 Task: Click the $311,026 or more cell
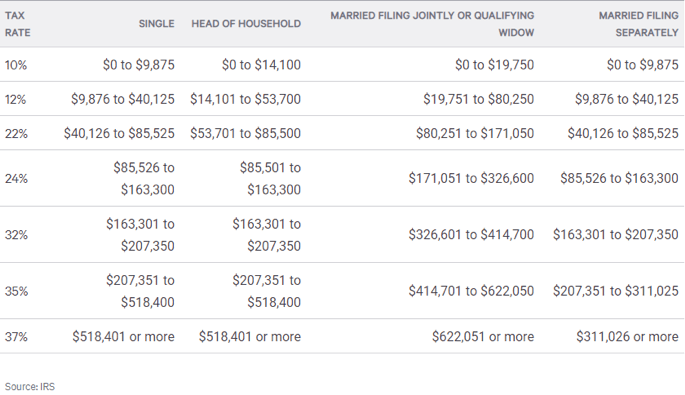click(627, 336)
